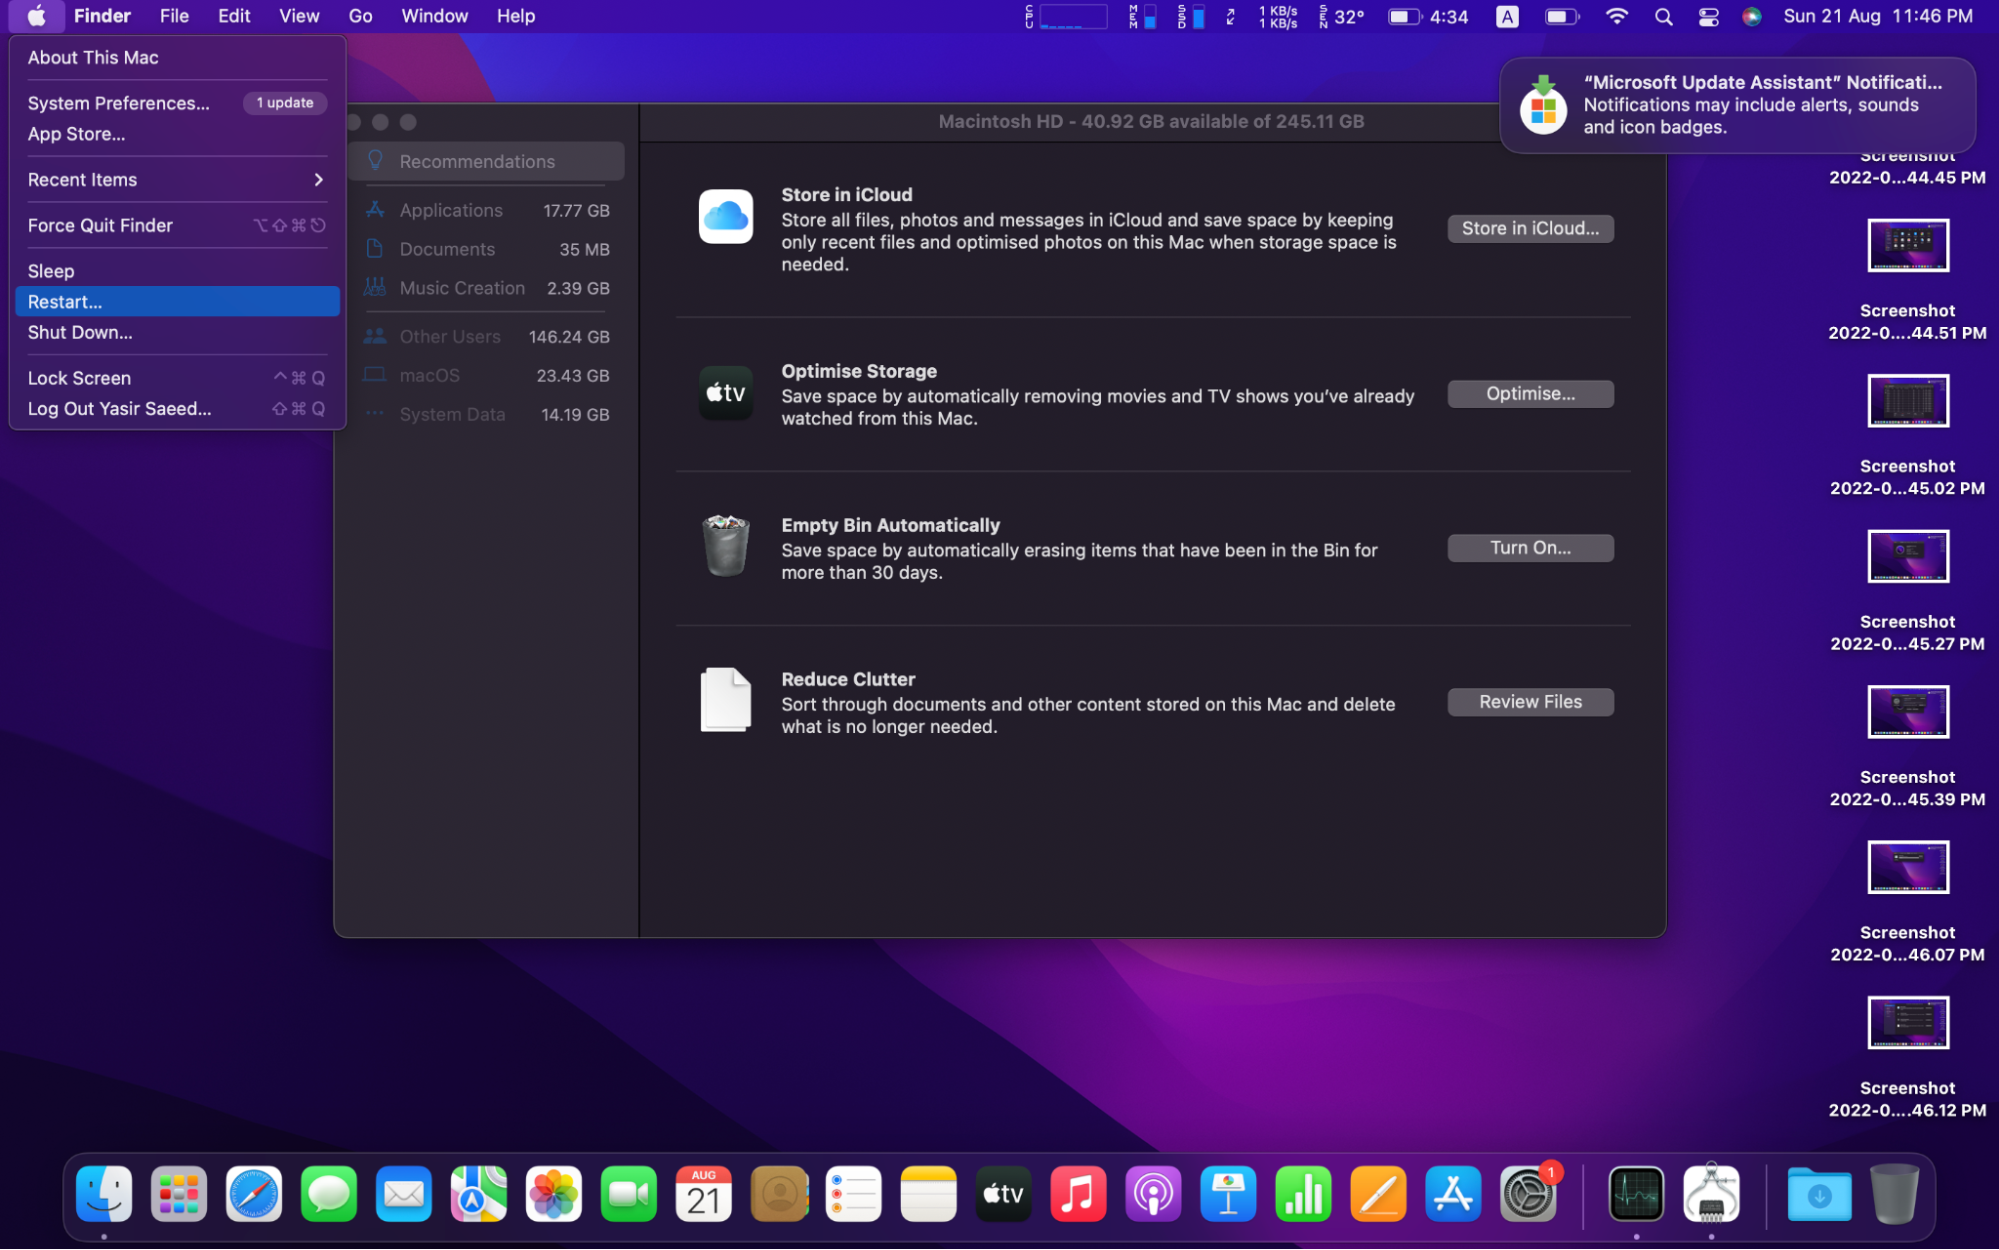The width and height of the screenshot is (1999, 1250).
Task: Choose Sleep from Apple menu
Action: click(x=177, y=271)
